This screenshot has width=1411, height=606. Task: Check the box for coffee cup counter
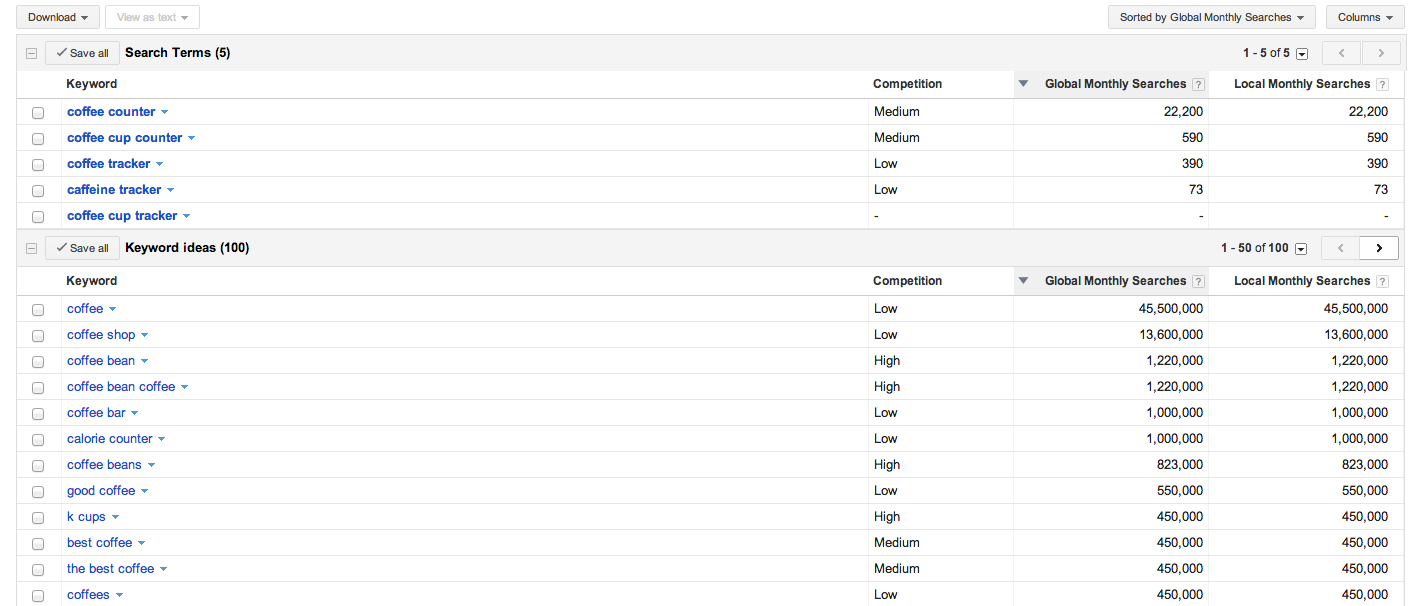(38, 139)
